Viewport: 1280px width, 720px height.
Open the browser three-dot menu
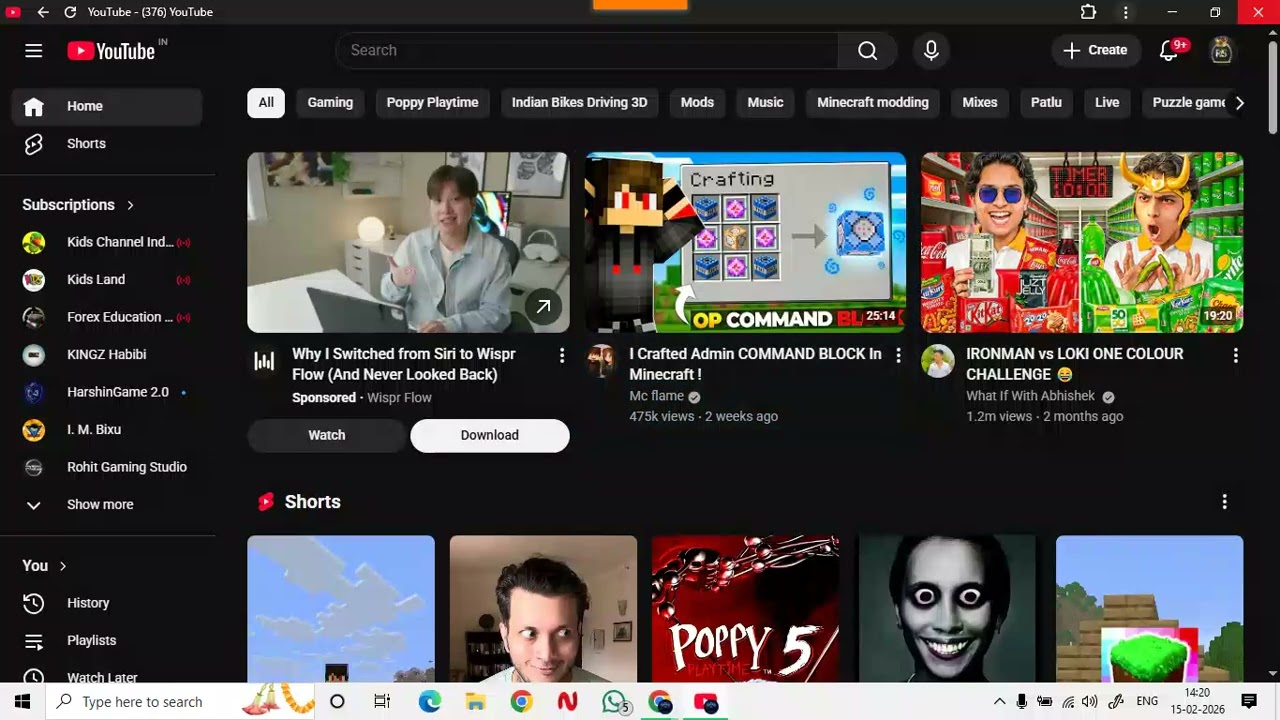pyautogui.click(x=1126, y=12)
